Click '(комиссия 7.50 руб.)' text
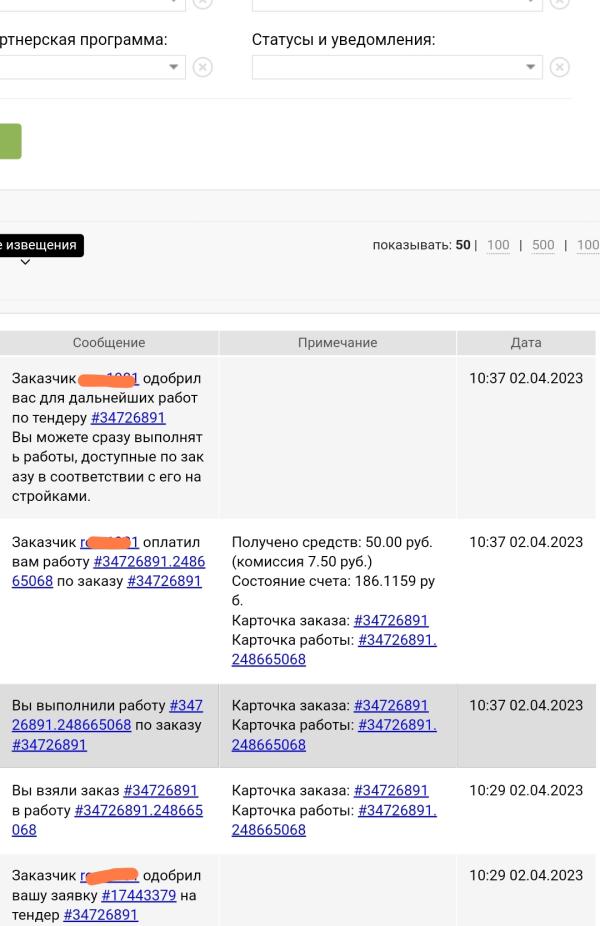The height and width of the screenshot is (926, 600). pos(302,562)
